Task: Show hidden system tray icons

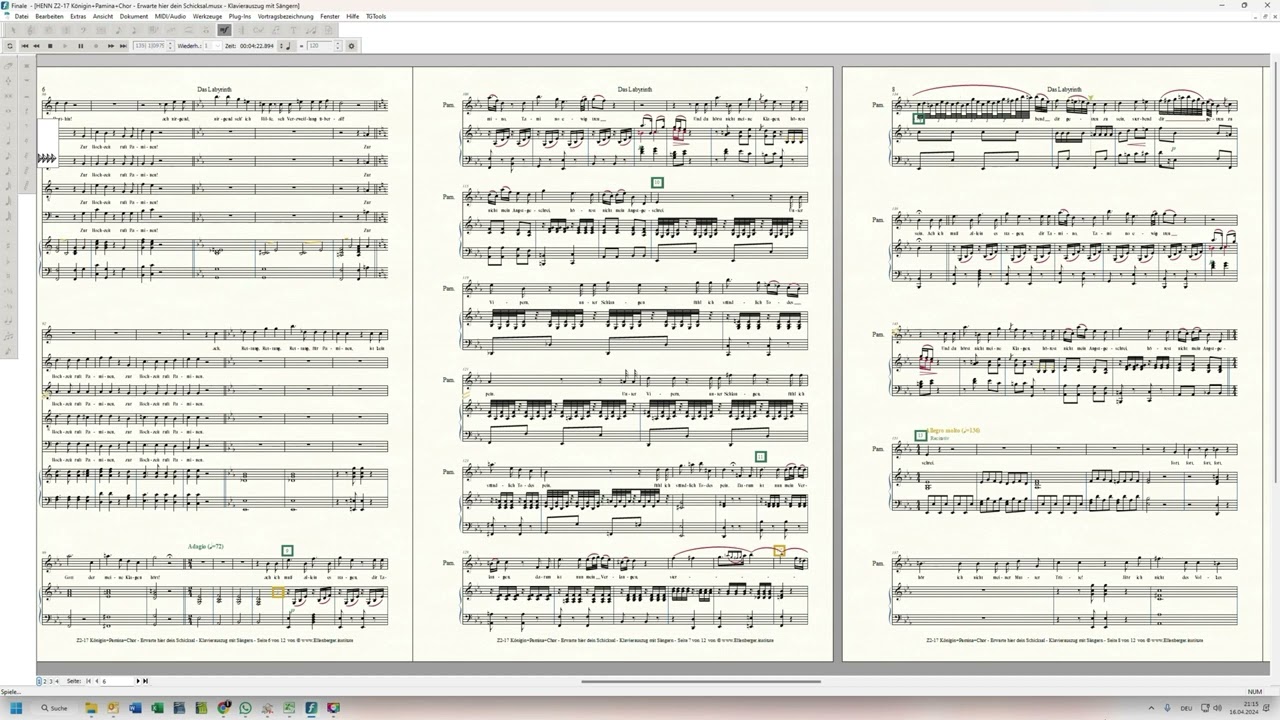Action: pos(1150,708)
